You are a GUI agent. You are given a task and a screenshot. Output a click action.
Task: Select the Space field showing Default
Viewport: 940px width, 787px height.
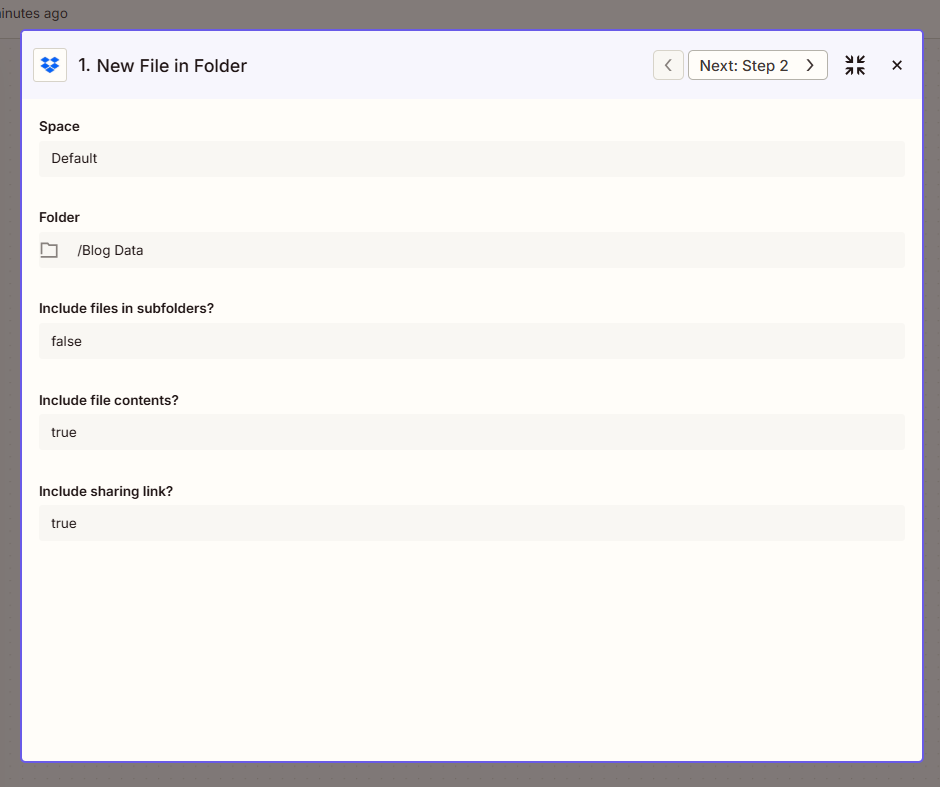pos(471,159)
